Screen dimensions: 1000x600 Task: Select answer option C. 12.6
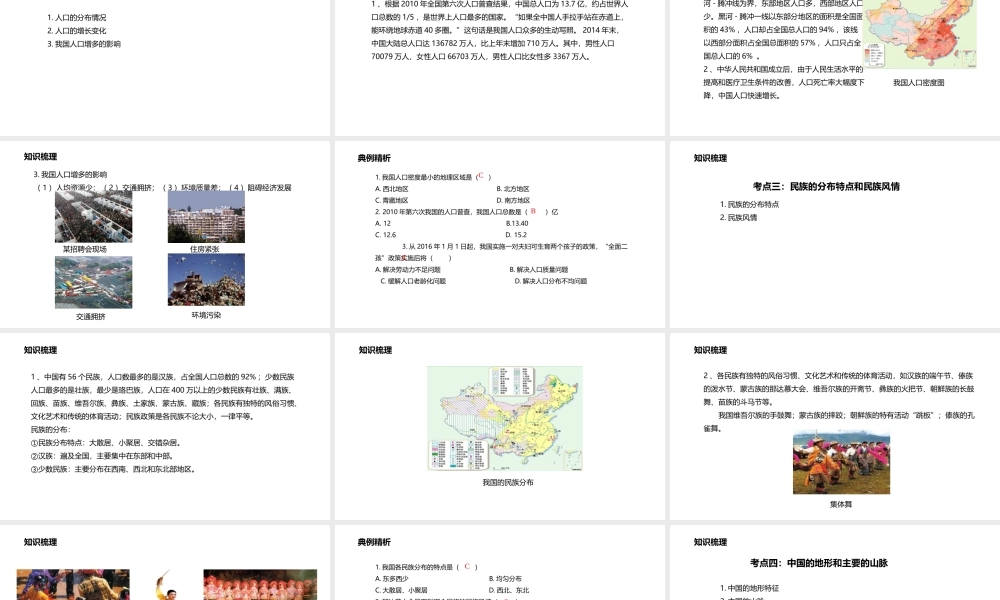[x=385, y=235]
